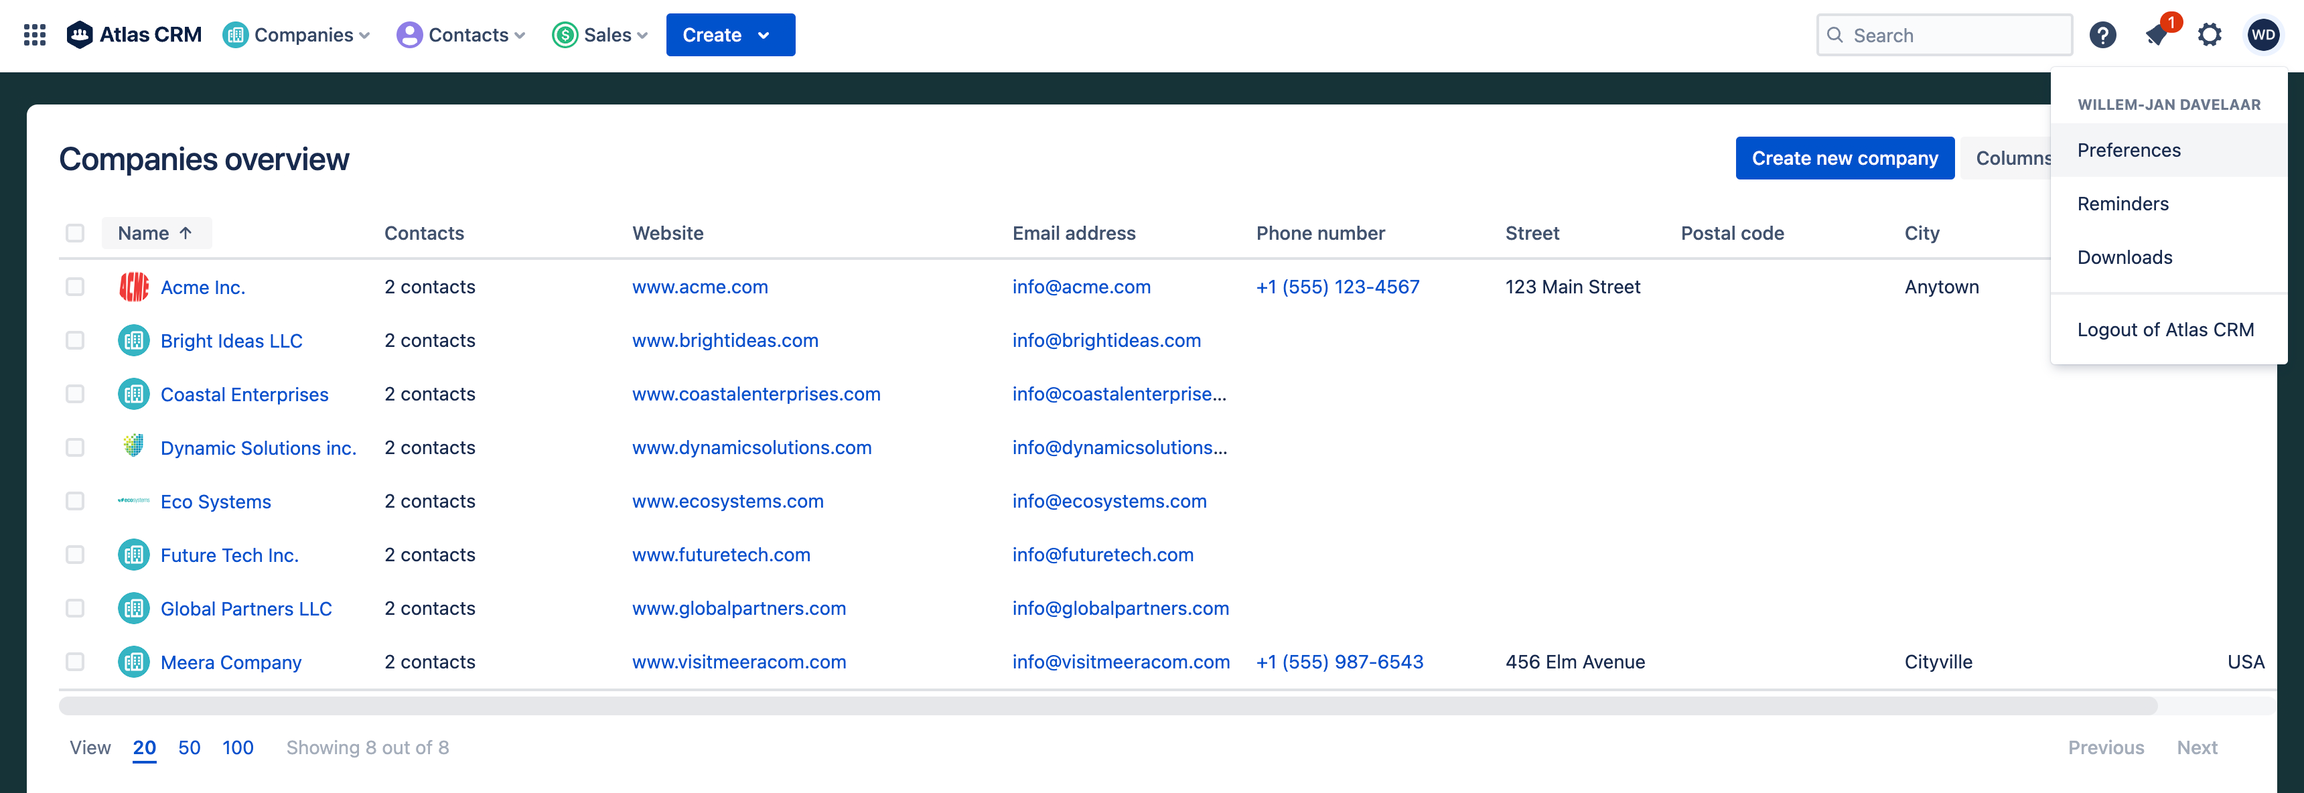
Task: Open the settings gear icon
Action: (2209, 35)
